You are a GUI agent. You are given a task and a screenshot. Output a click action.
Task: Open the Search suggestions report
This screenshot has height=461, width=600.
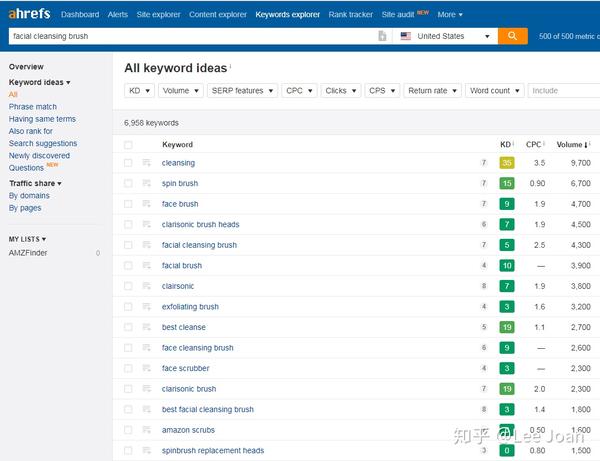tap(43, 143)
